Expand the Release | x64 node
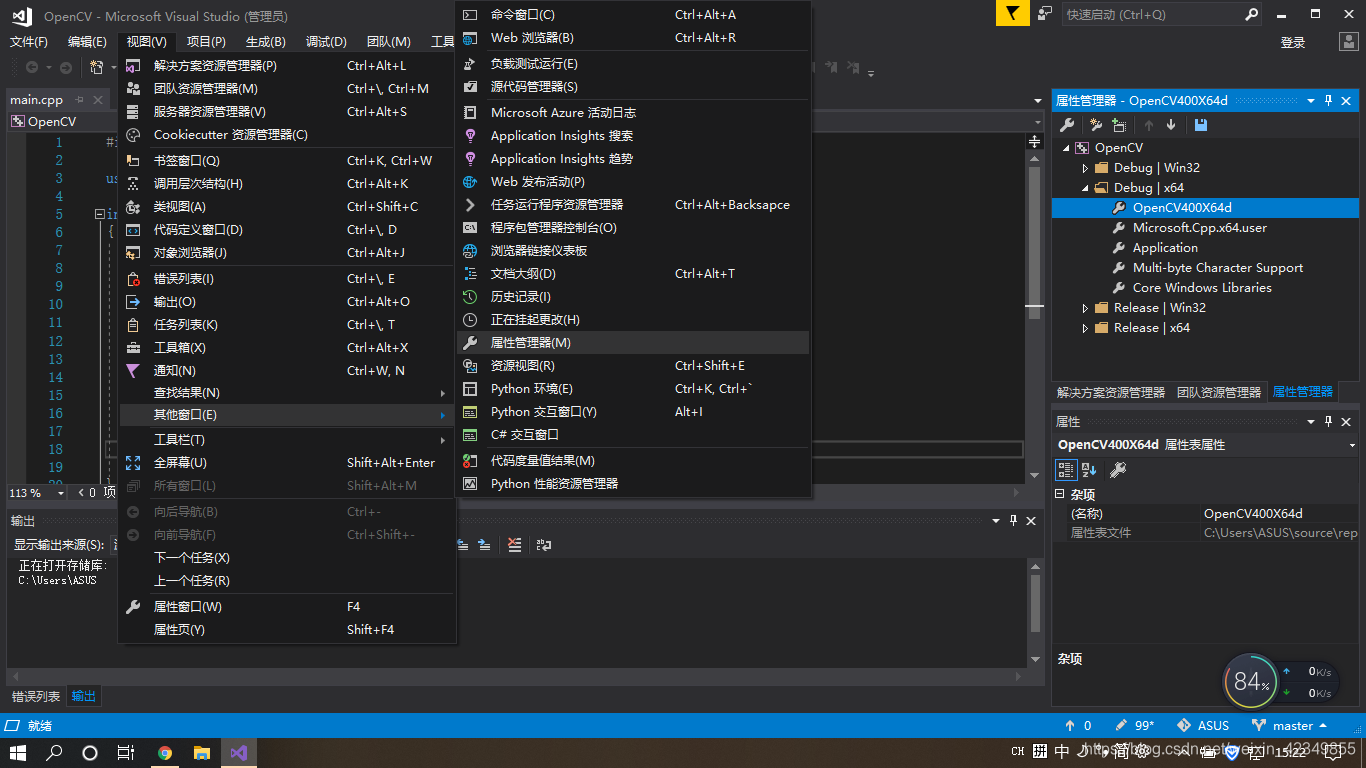This screenshot has width=1366, height=768. 1085,328
